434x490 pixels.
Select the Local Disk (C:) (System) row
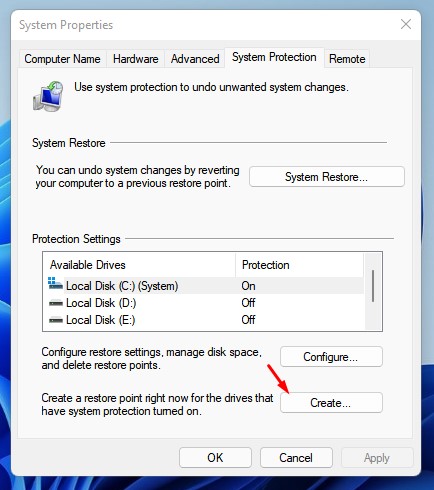point(204,286)
